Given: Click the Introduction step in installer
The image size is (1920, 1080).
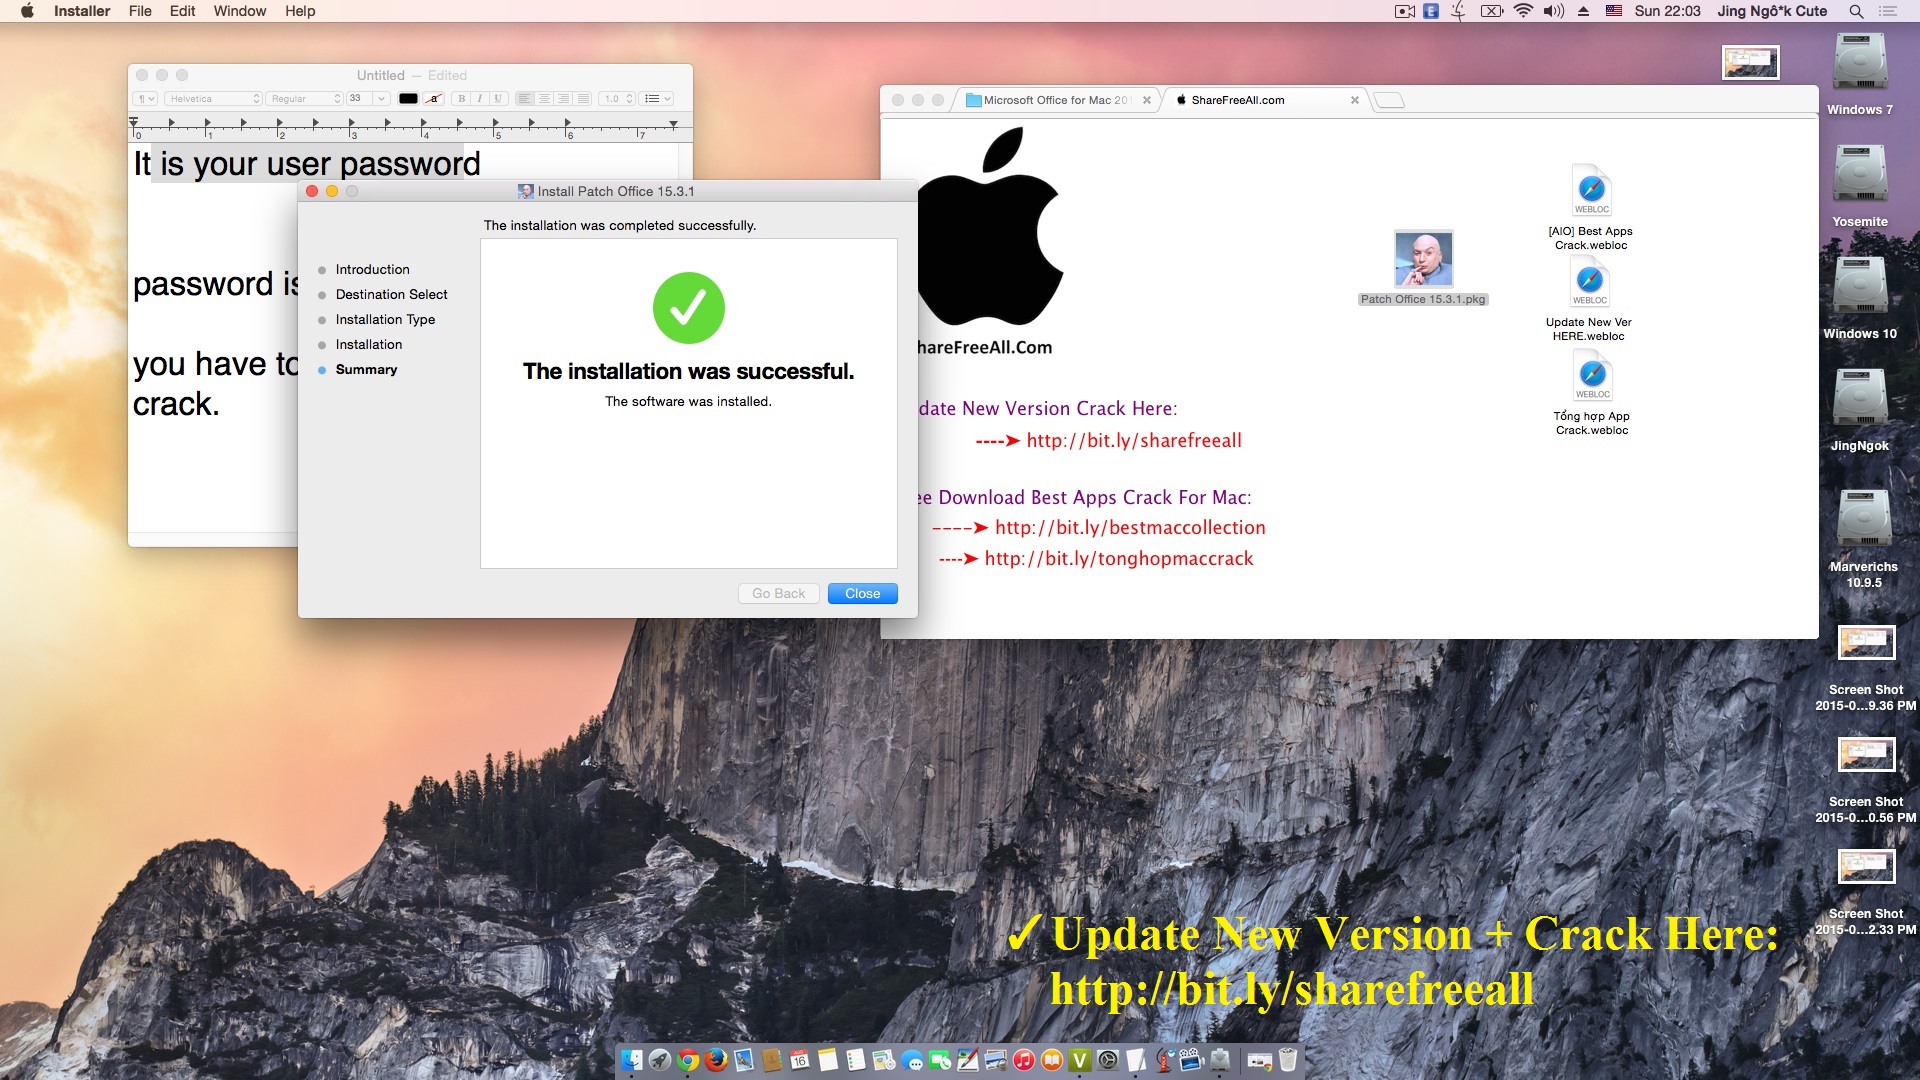Looking at the screenshot, I should coord(373,269).
